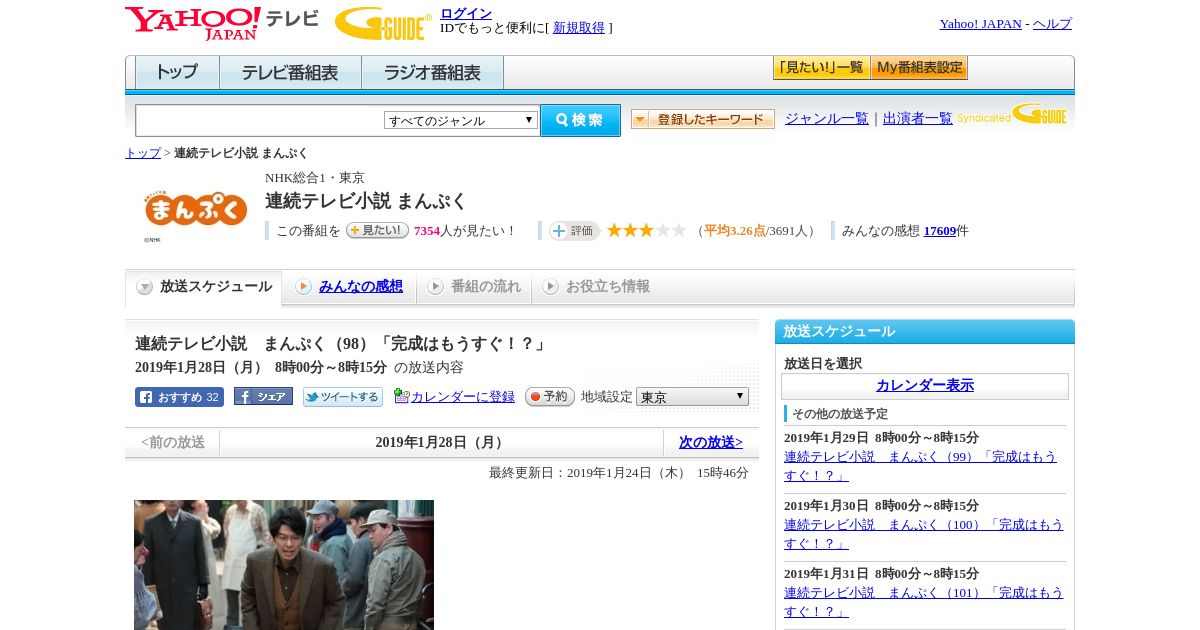
Task: Click the broadcast date 2019年1月28日（月） heading
Action: pyautogui.click(x=442, y=442)
